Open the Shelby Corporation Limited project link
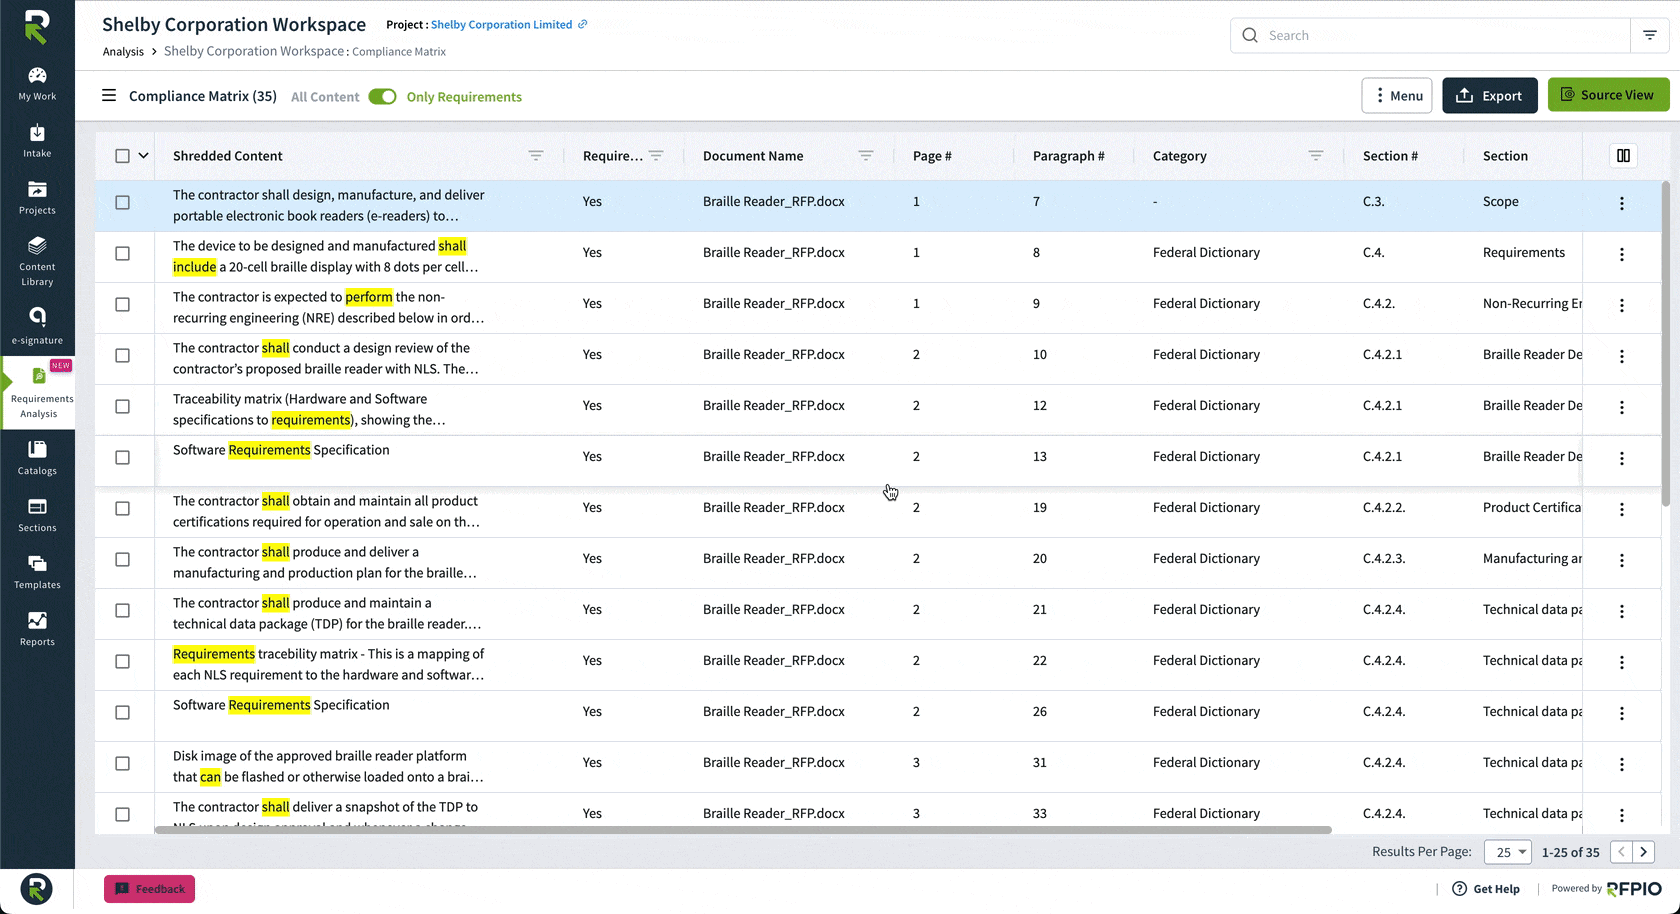This screenshot has height=914, width=1680. [x=501, y=24]
